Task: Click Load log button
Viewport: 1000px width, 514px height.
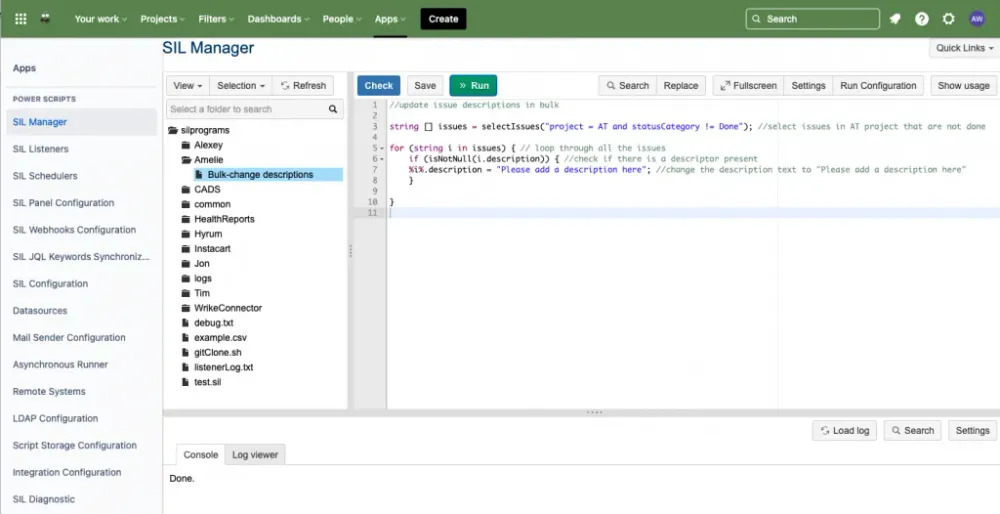Action: [x=844, y=430]
